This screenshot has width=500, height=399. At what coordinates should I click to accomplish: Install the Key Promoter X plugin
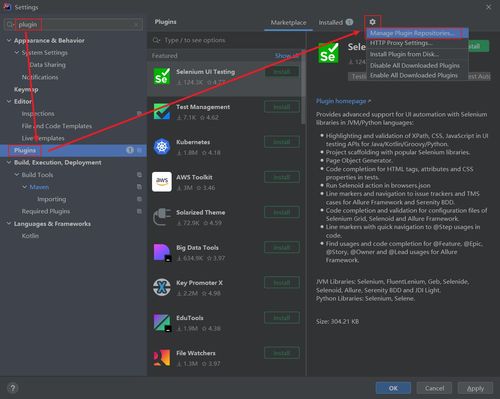pos(282,283)
